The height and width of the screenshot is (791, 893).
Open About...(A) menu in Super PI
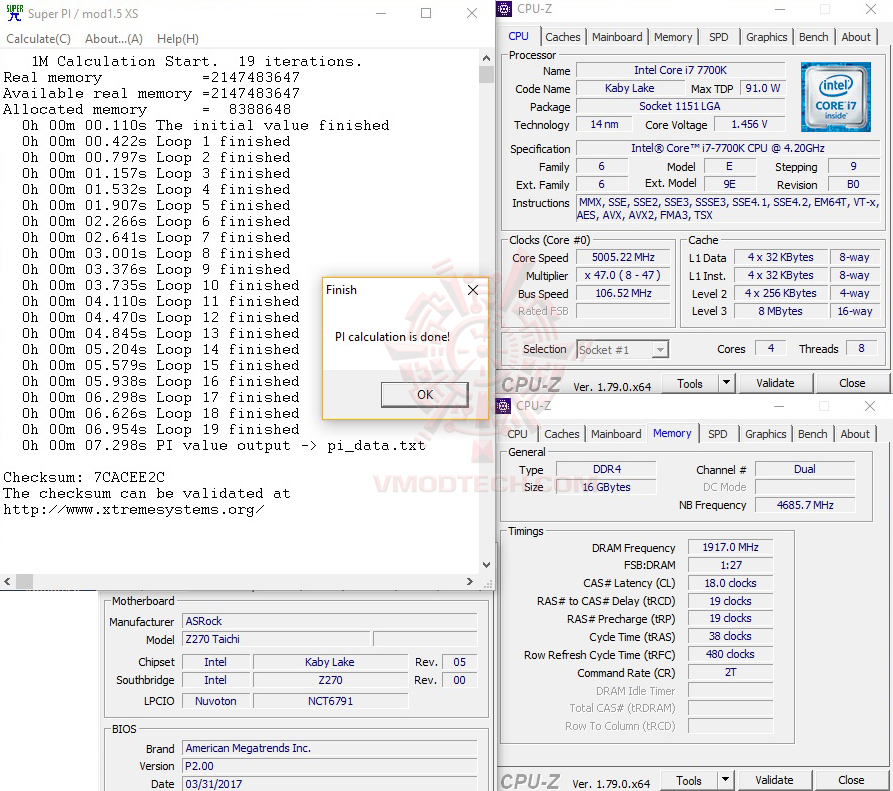pyautogui.click(x=113, y=39)
